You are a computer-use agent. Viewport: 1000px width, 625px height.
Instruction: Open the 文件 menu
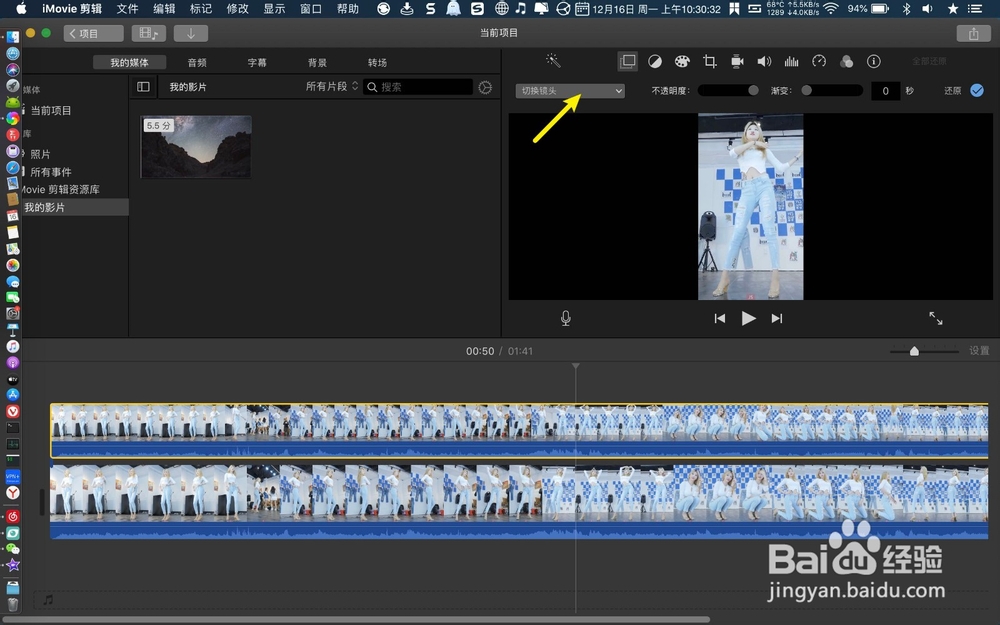pyautogui.click(x=127, y=9)
